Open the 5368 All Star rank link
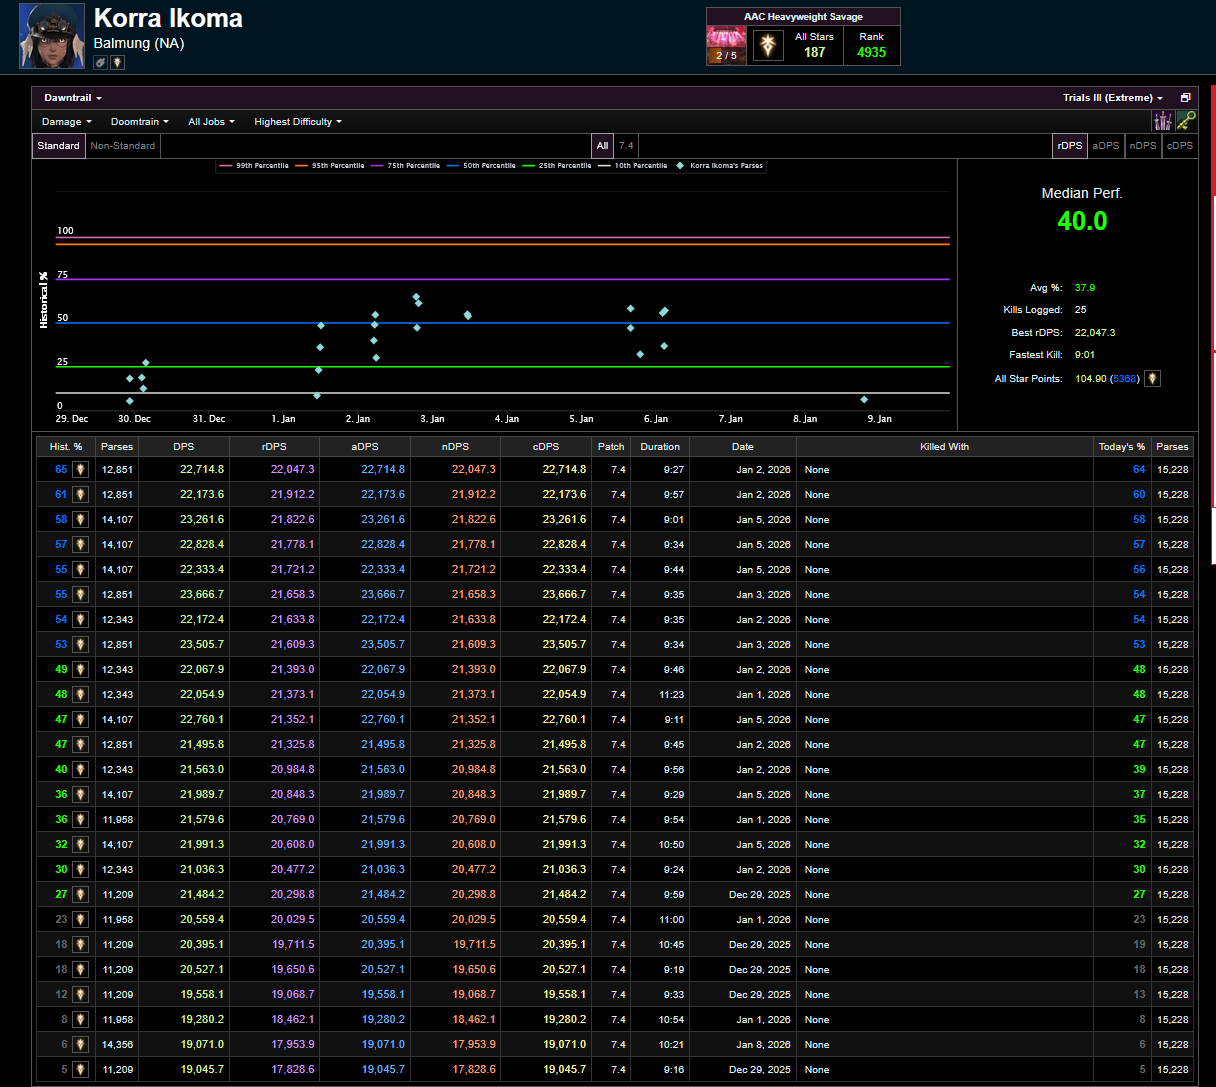 tap(1124, 379)
